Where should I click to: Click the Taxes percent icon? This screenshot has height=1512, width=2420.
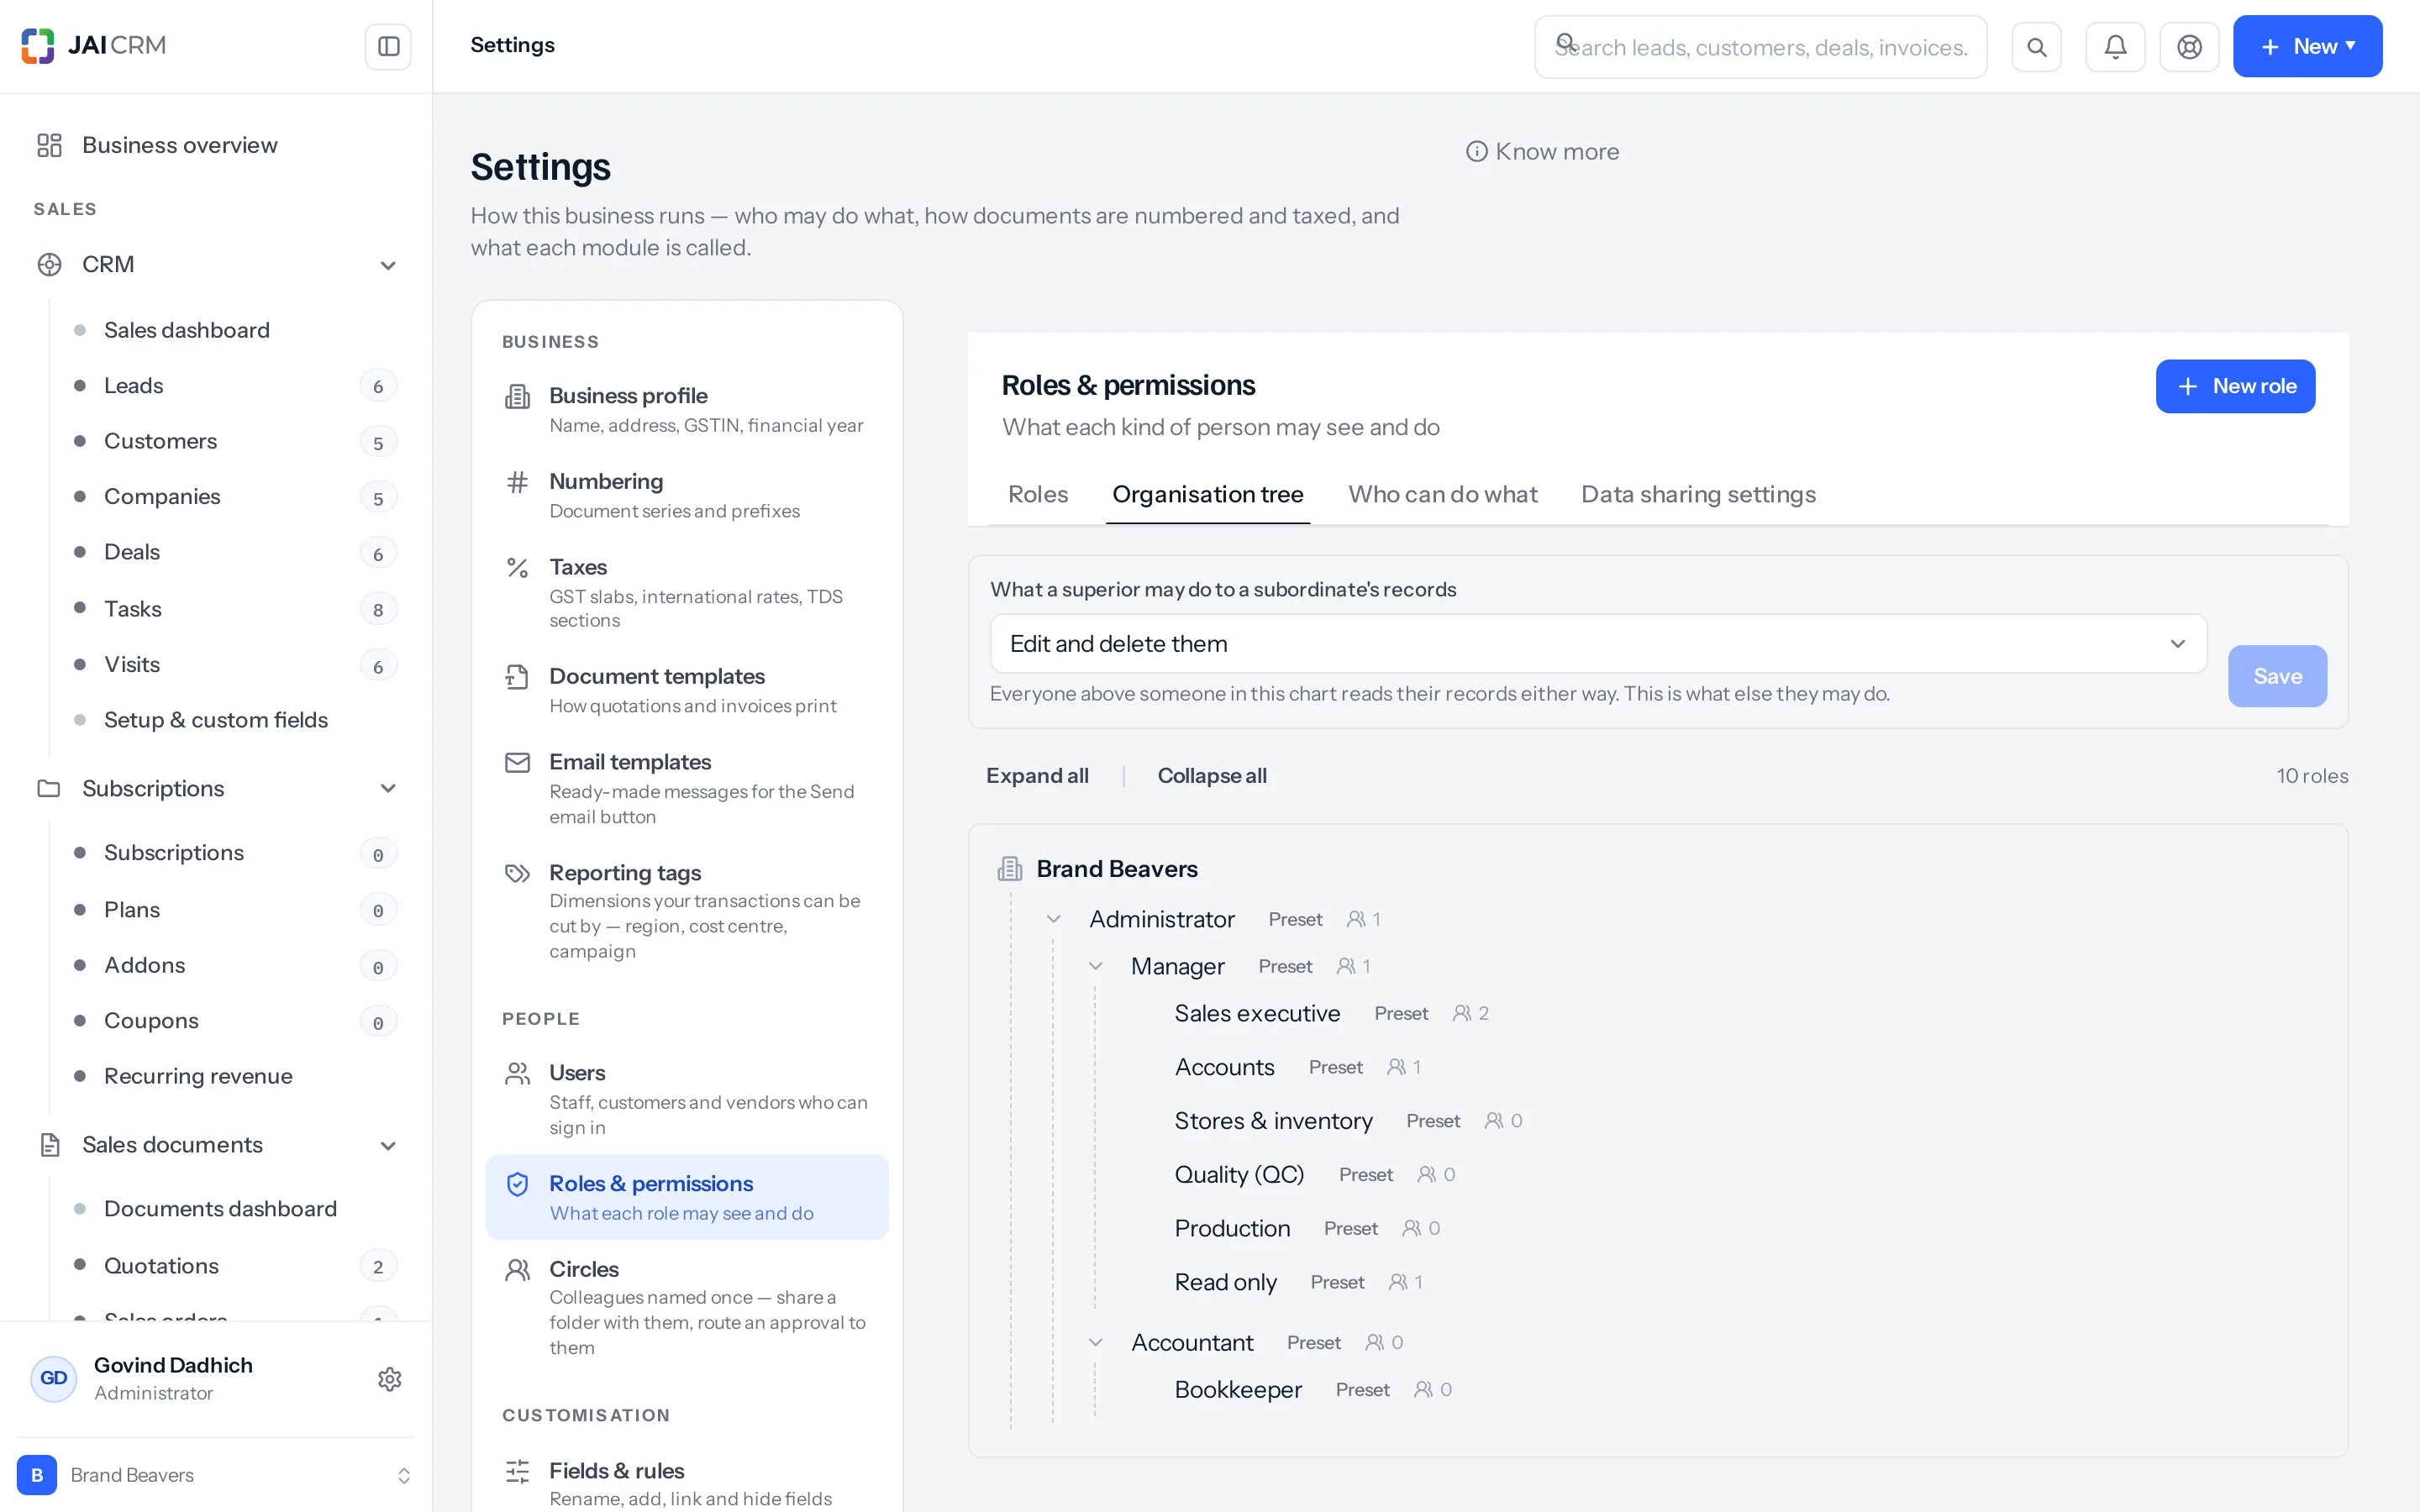point(517,568)
